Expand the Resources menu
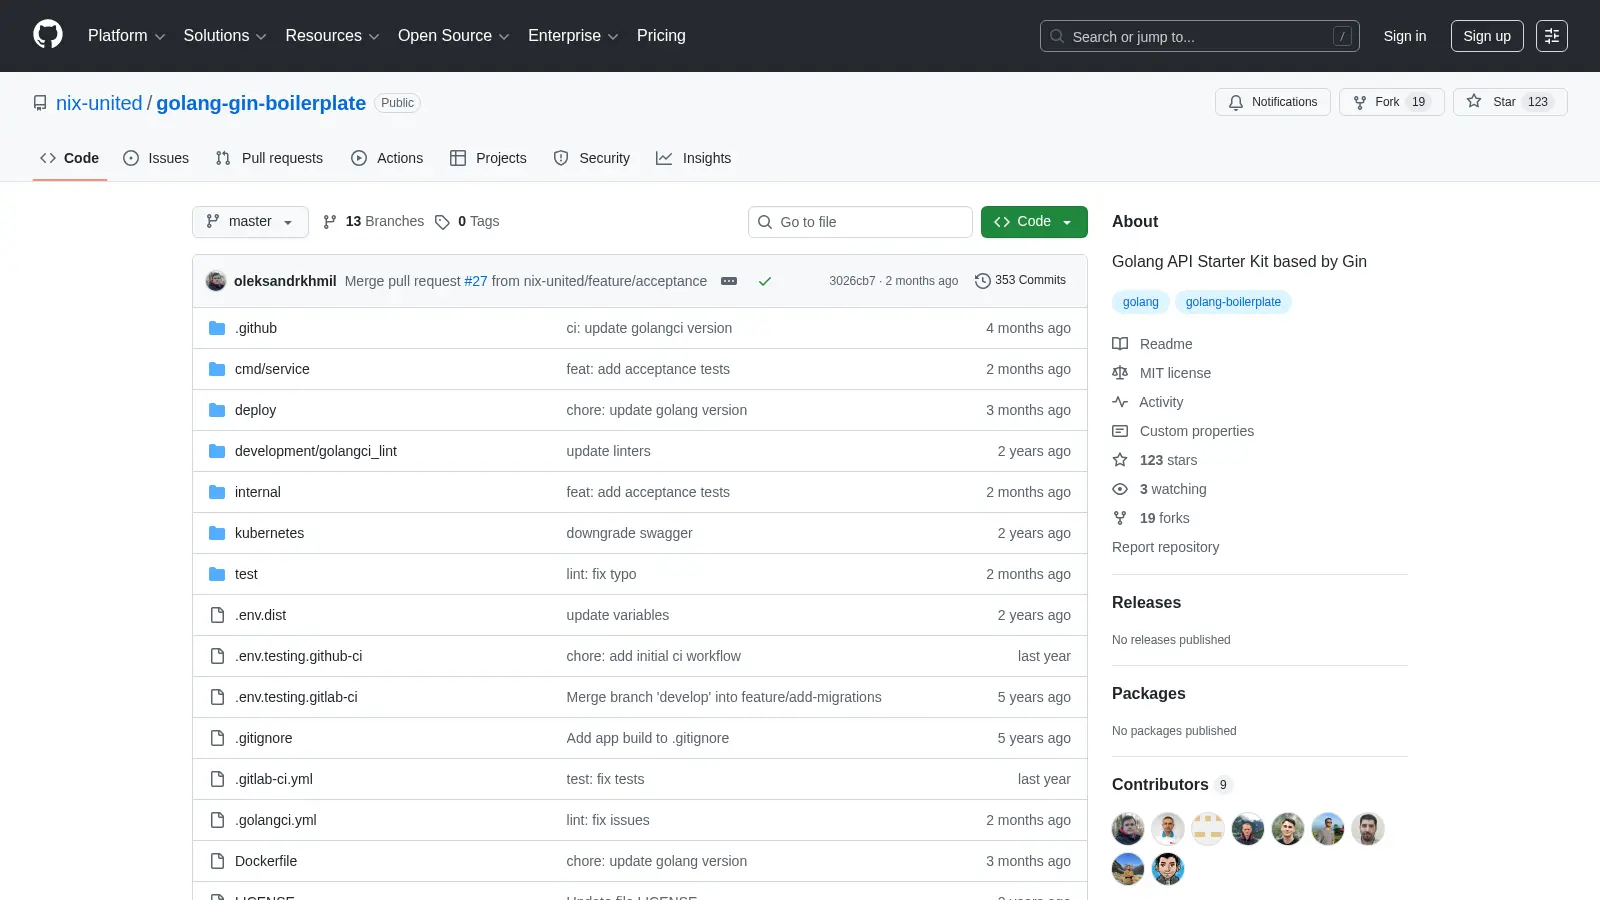 click(x=332, y=36)
